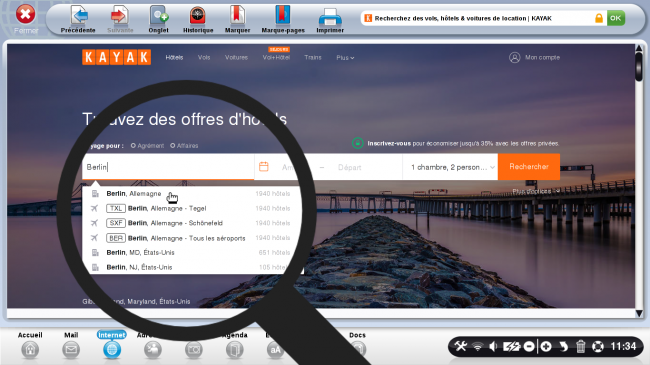Screen dimensions: 650x365
Task: Open the Marque-pages bookmarks list
Action: (x=283, y=19)
